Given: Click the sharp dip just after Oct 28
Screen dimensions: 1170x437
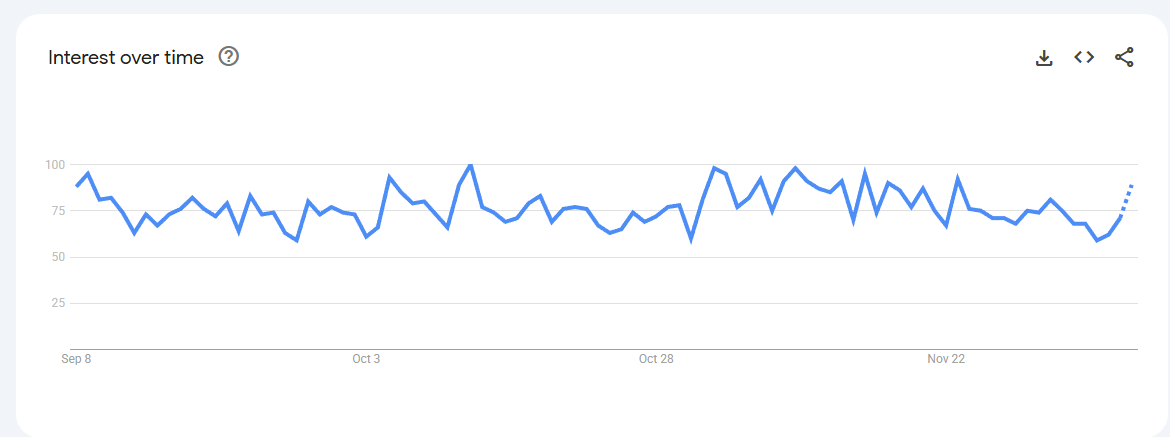Looking at the screenshot, I should tap(691, 239).
